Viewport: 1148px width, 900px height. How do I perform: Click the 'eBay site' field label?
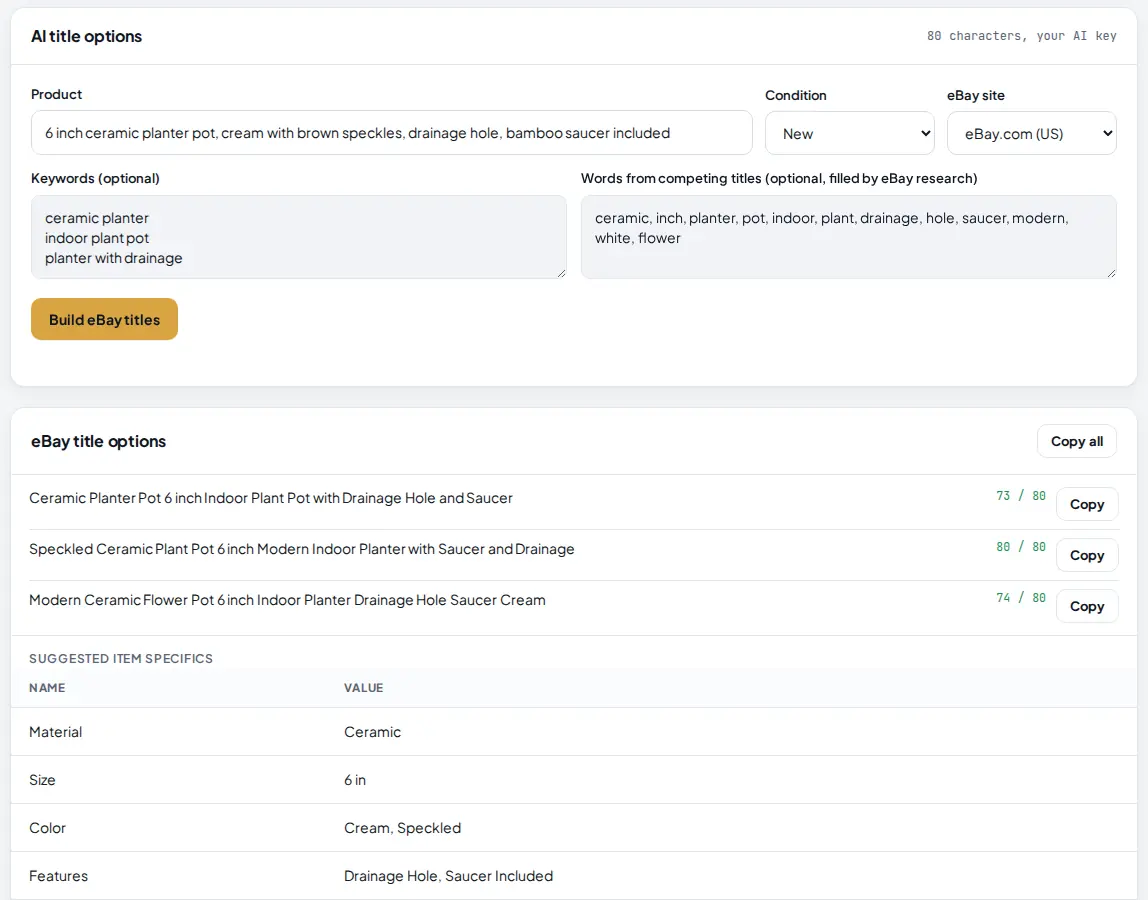(975, 95)
